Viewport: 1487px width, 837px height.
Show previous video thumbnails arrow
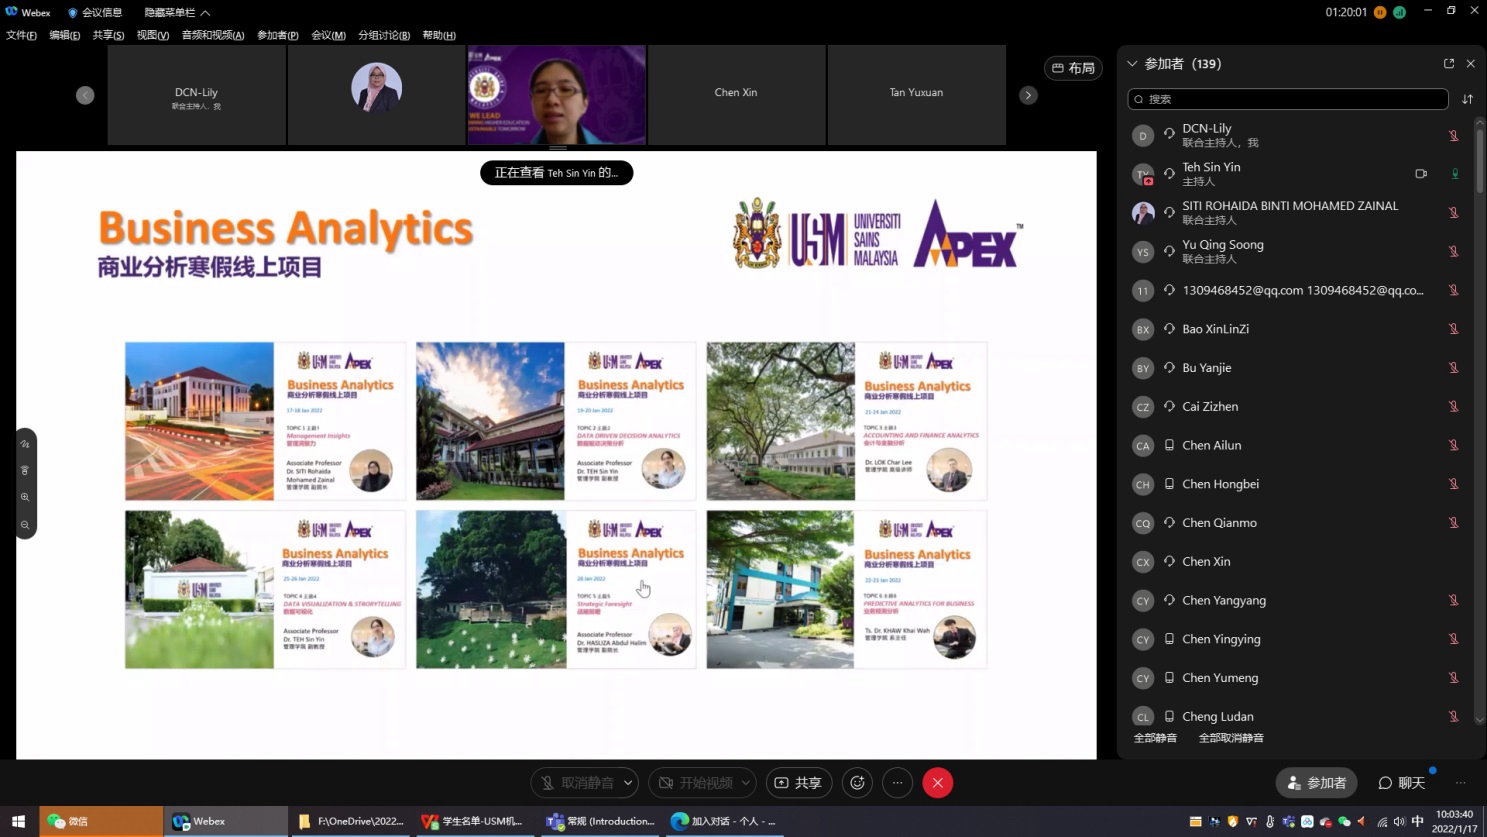tap(85, 95)
